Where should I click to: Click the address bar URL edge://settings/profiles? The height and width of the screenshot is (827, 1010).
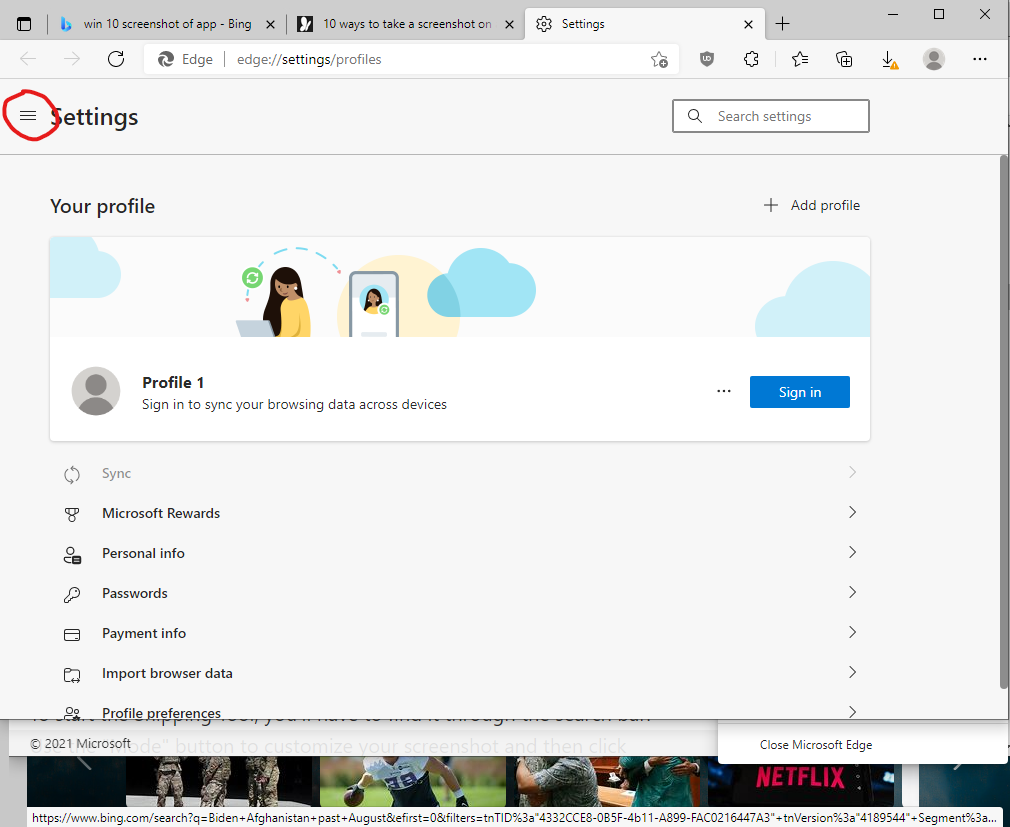click(x=309, y=59)
